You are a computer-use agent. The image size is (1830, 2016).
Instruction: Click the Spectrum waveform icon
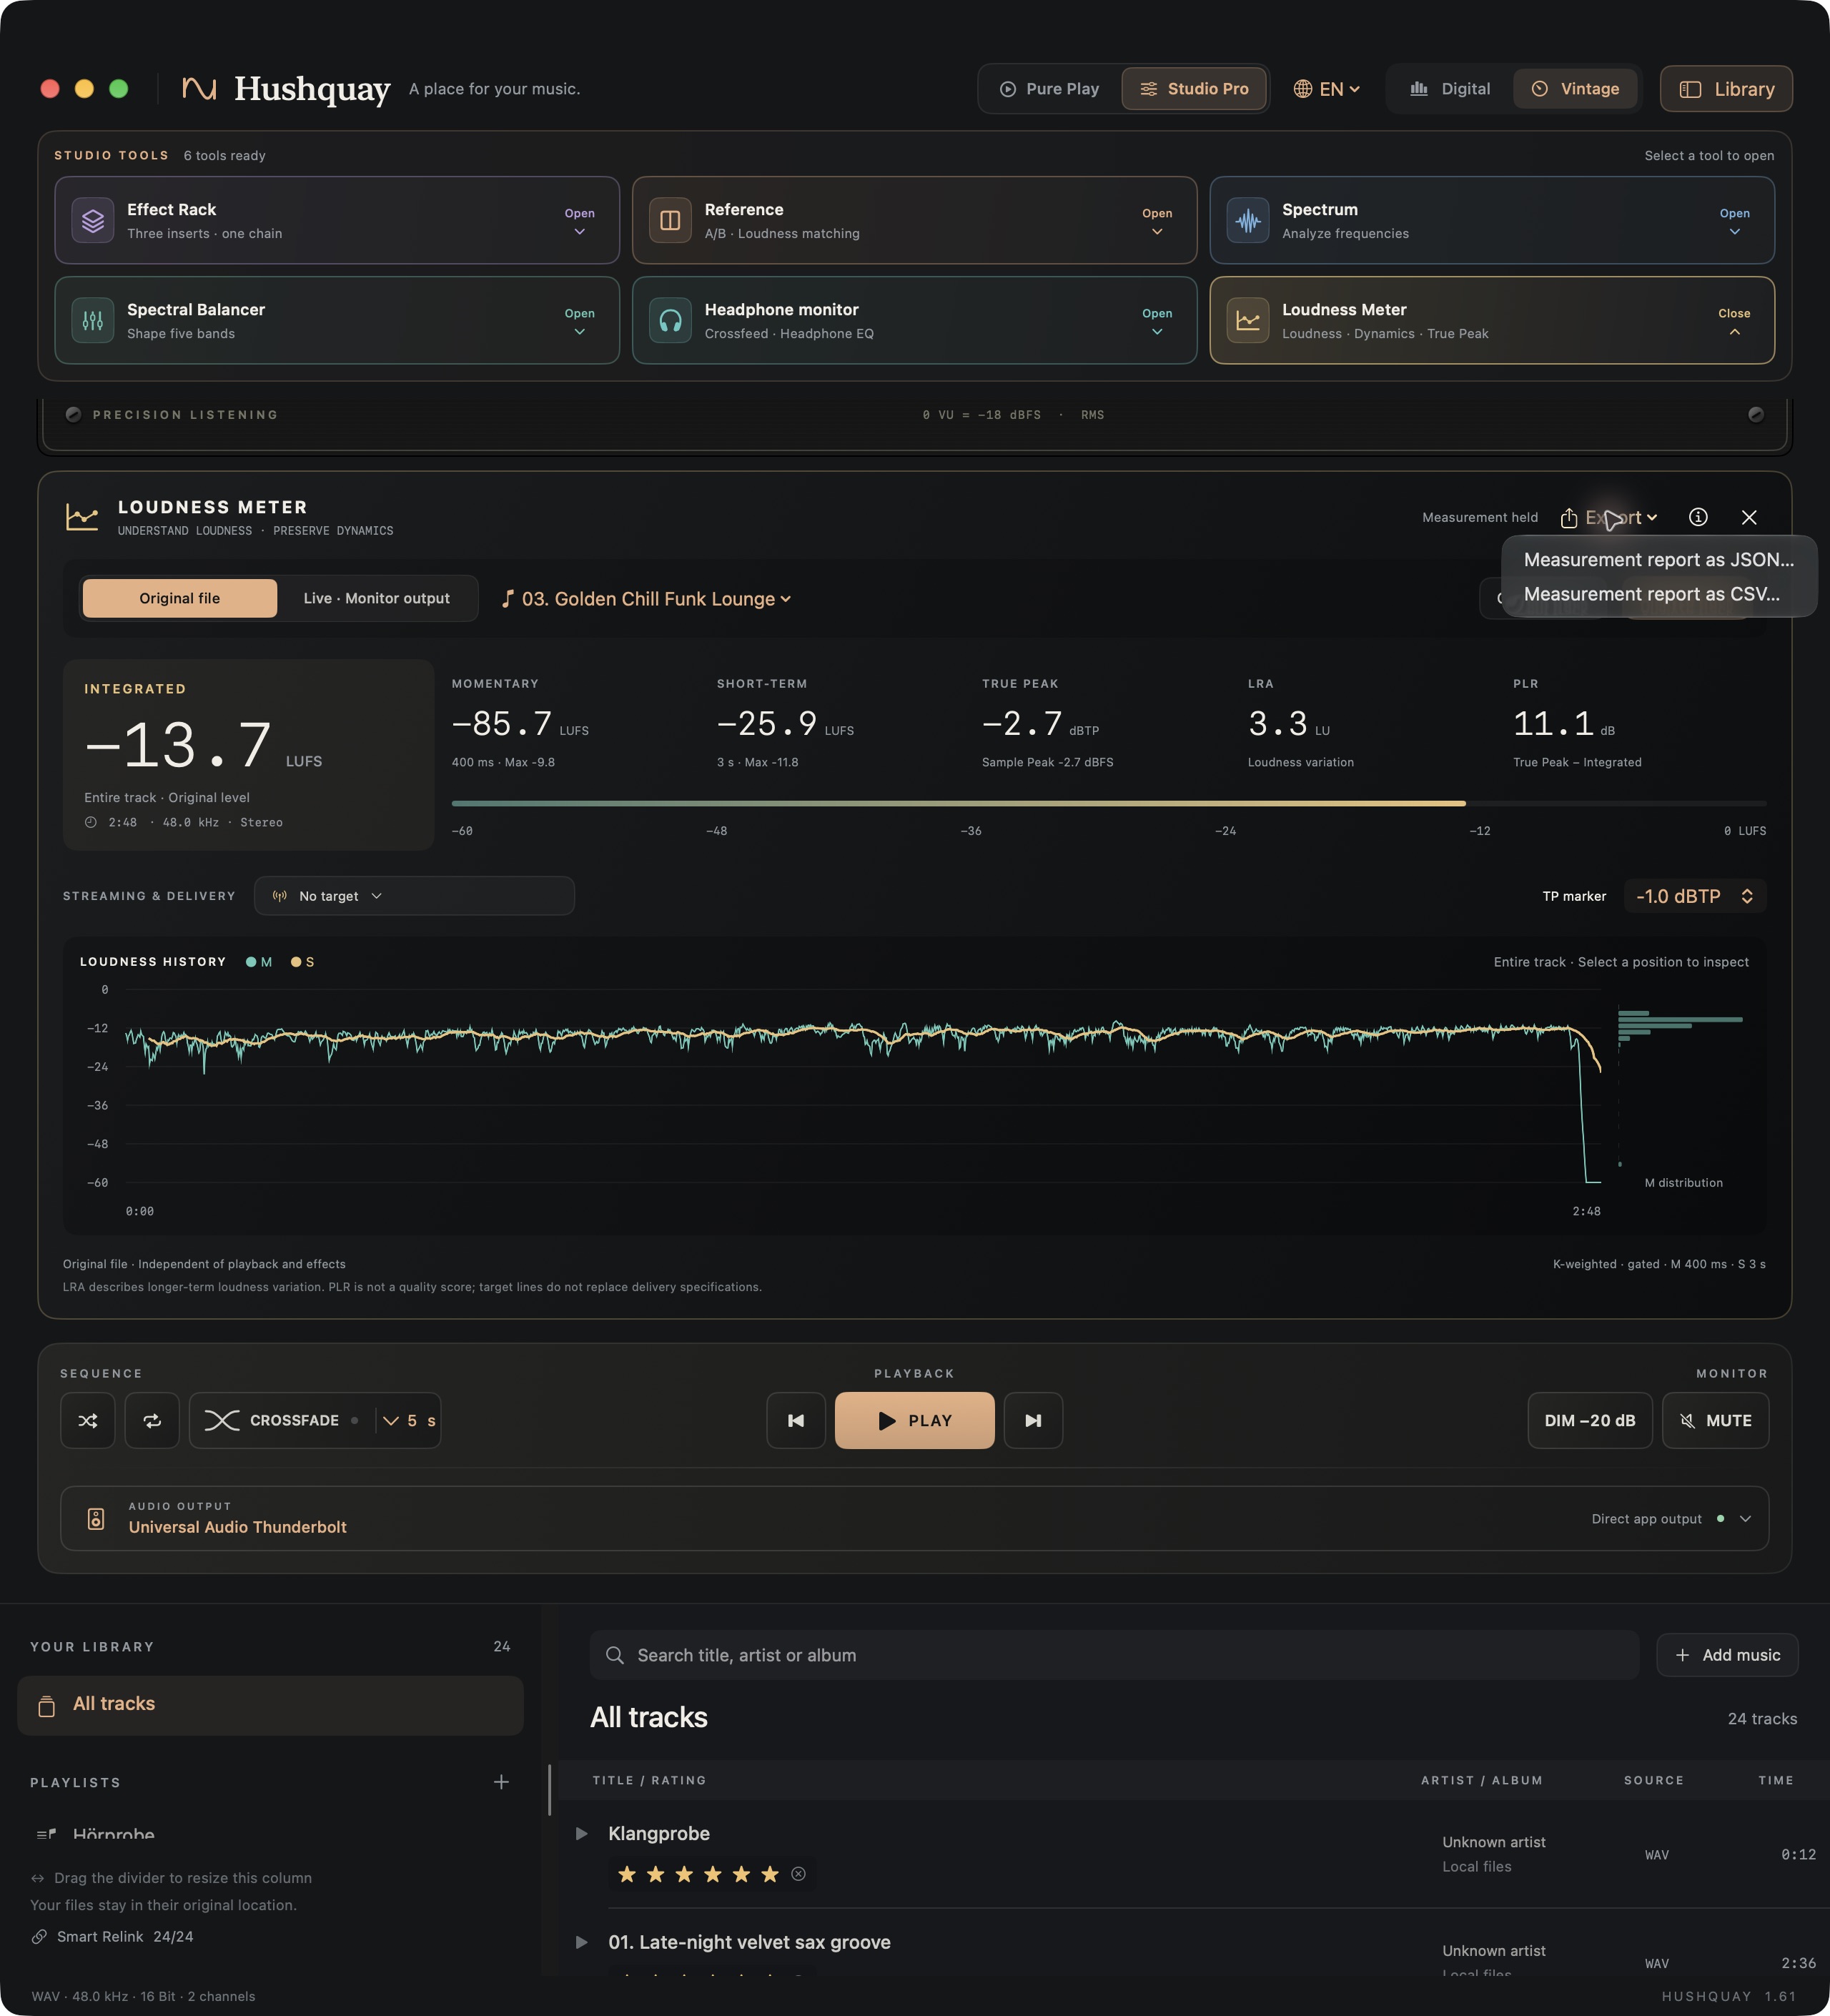(x=1248, y=221)
